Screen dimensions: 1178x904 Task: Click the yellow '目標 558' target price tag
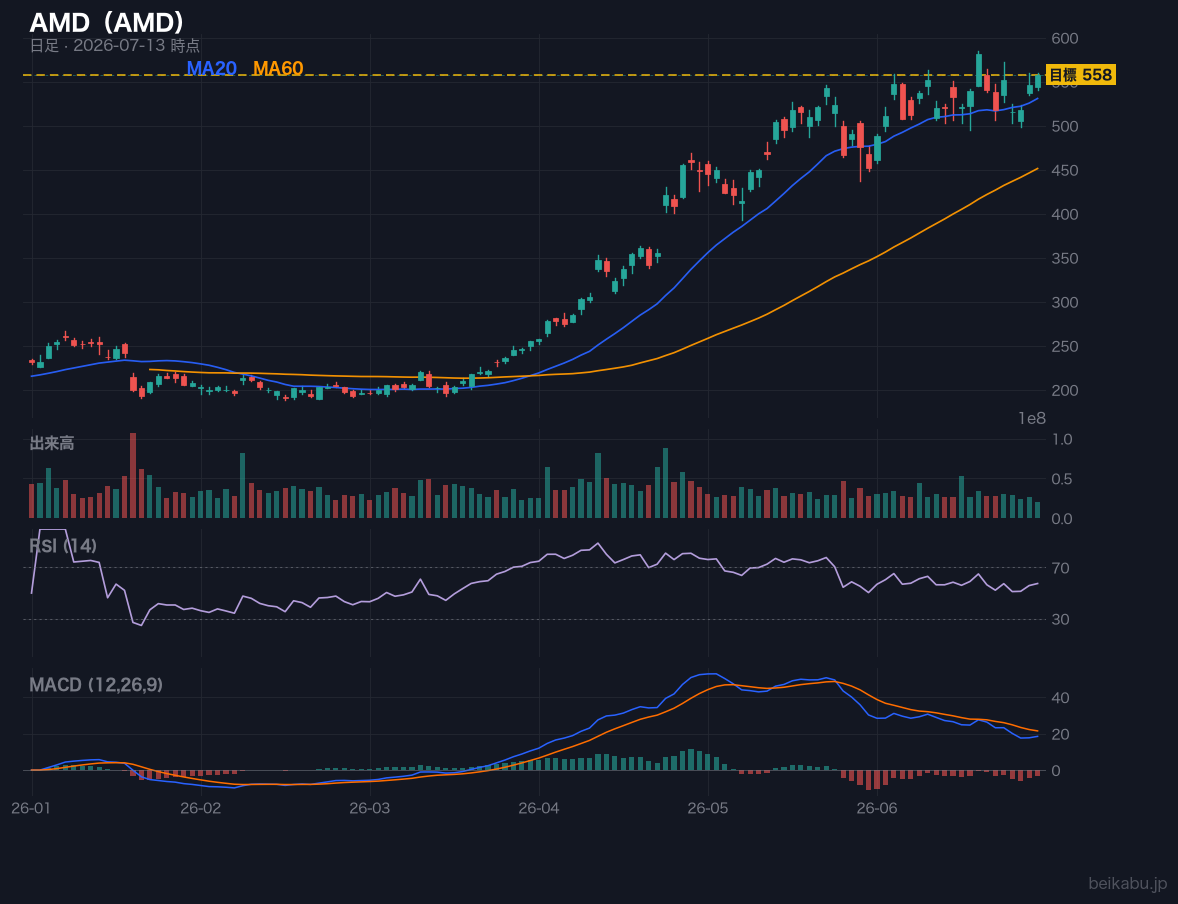[1080, 74]
